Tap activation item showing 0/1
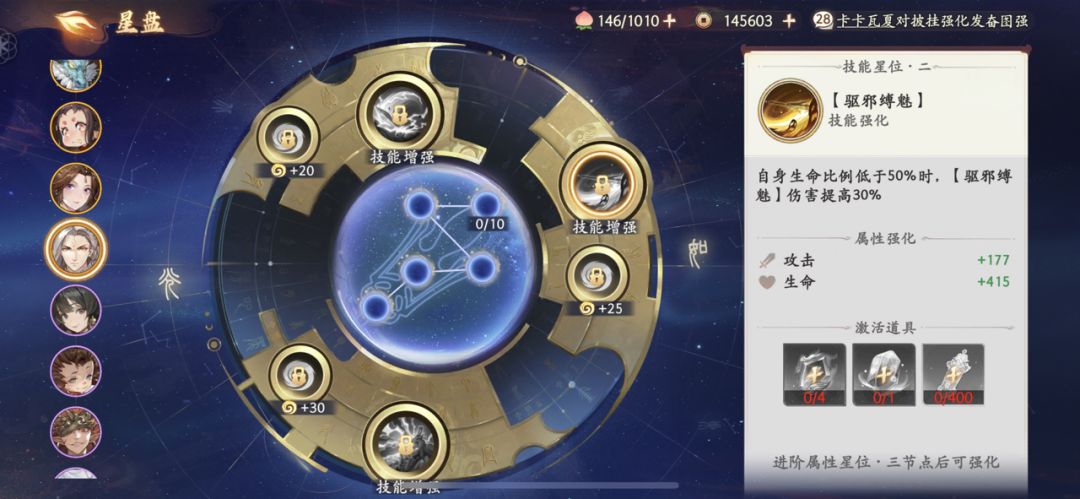This screenshot has width=1080, height=499. pyautogui.click(x=884, y=374)
